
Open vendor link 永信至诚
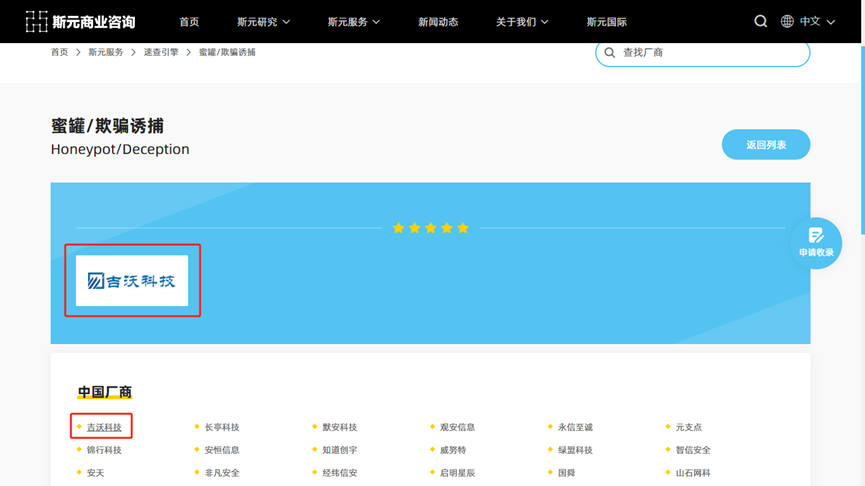click(575, 427)
